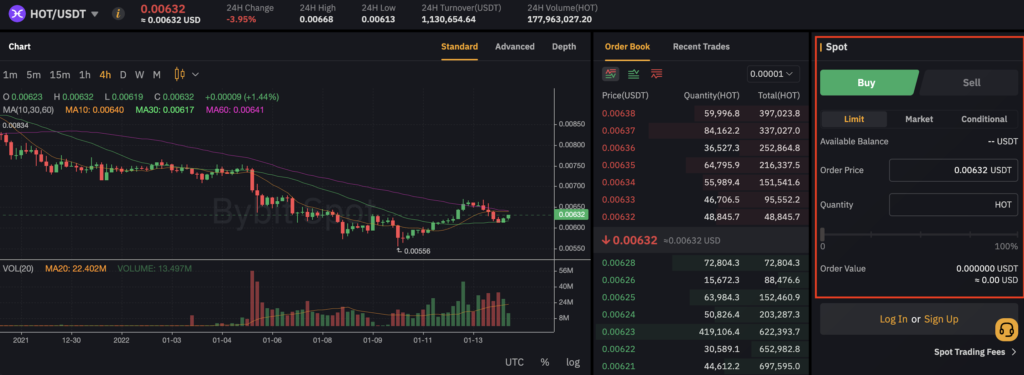Viewport: 1024px width, 375px height.
Task: Click the quantity percentage slider handle
Action: [822, 233]
